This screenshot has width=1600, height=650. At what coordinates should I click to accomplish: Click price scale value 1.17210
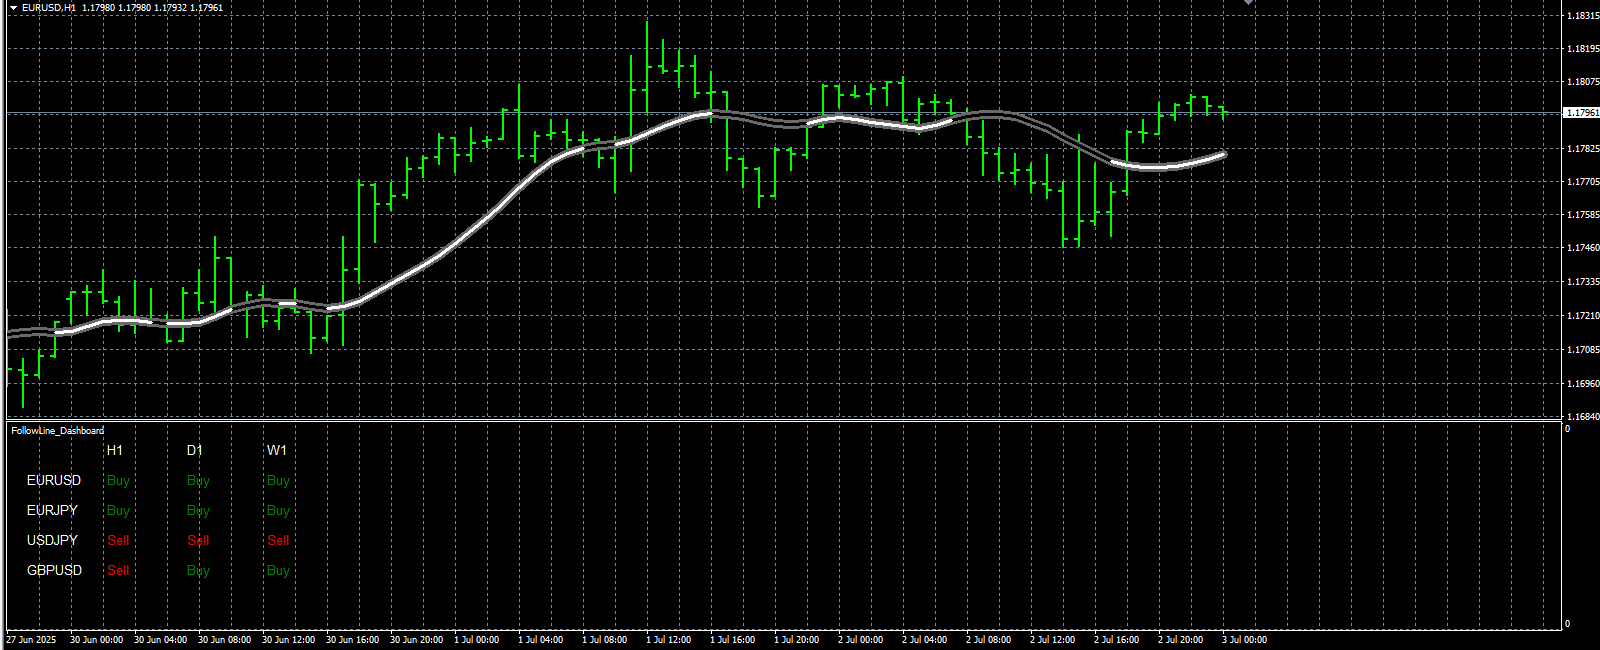1582,316
